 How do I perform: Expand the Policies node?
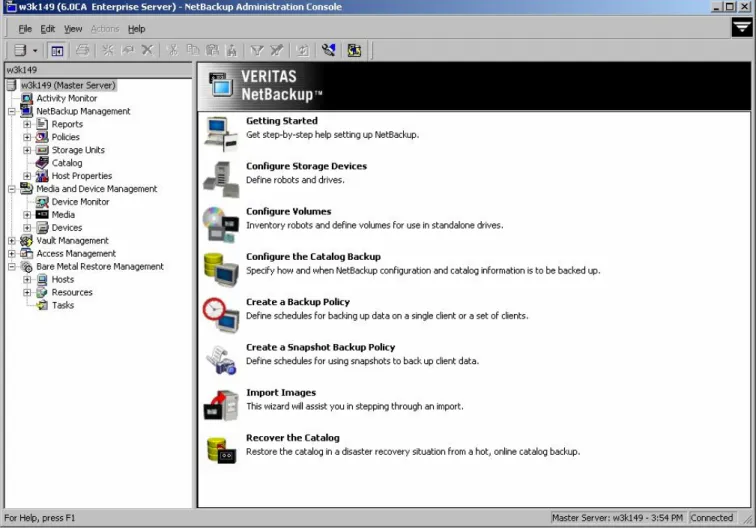tap(27, 137)
